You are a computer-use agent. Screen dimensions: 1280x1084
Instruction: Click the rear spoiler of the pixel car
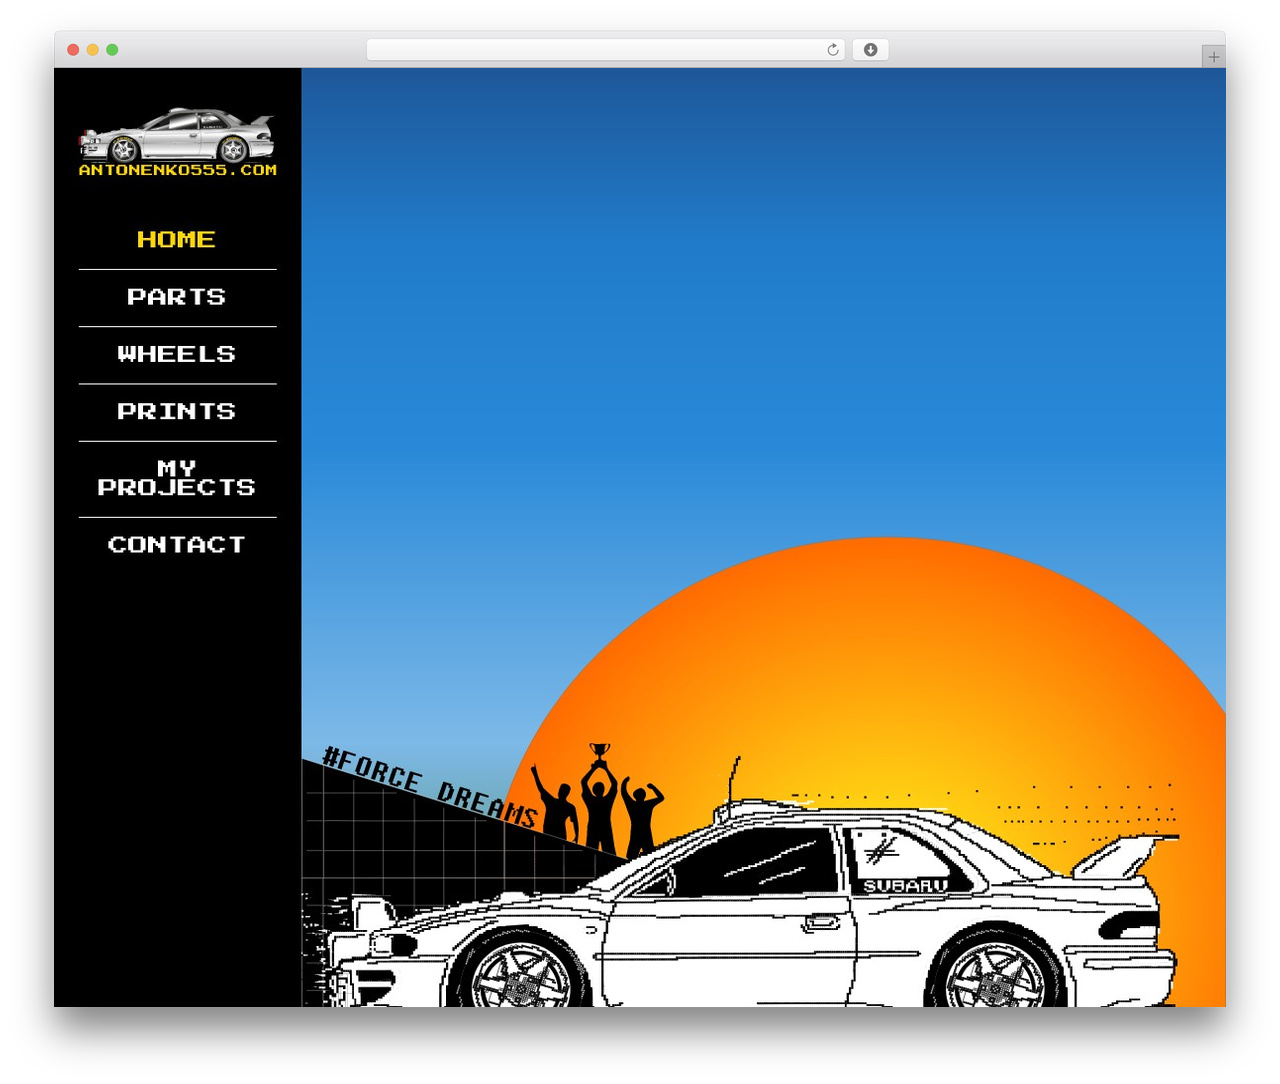[1126, 855]
